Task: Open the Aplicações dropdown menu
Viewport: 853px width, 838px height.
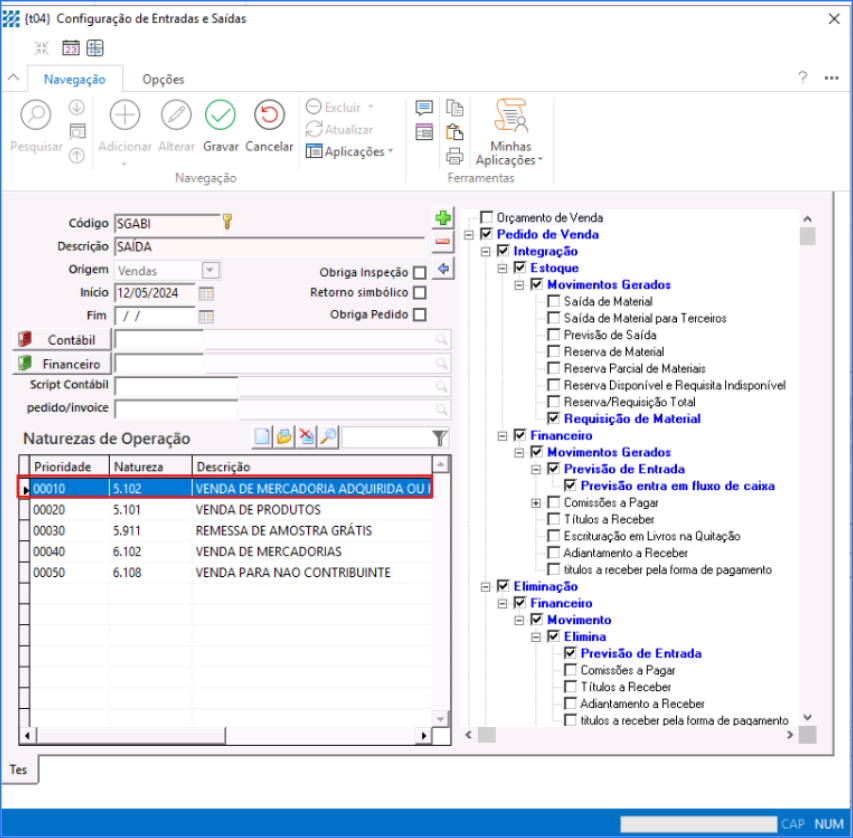Action: (x=349, y=152)
